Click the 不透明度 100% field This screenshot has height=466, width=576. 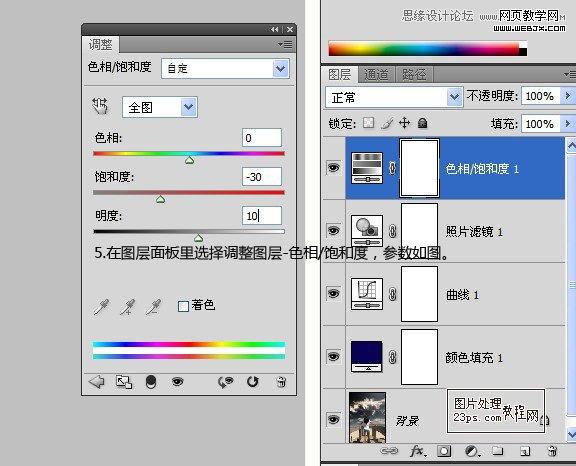[541, 96]
